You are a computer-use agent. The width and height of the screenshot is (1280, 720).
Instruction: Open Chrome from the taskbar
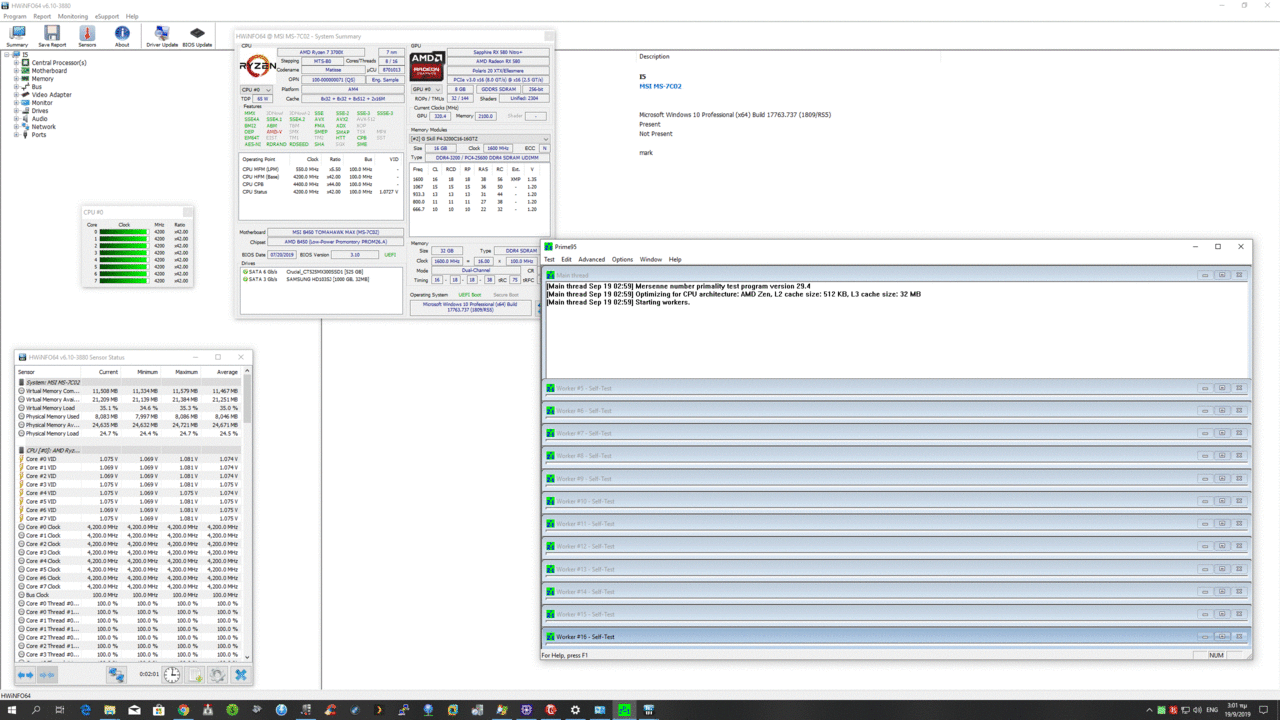coord(183,710)
